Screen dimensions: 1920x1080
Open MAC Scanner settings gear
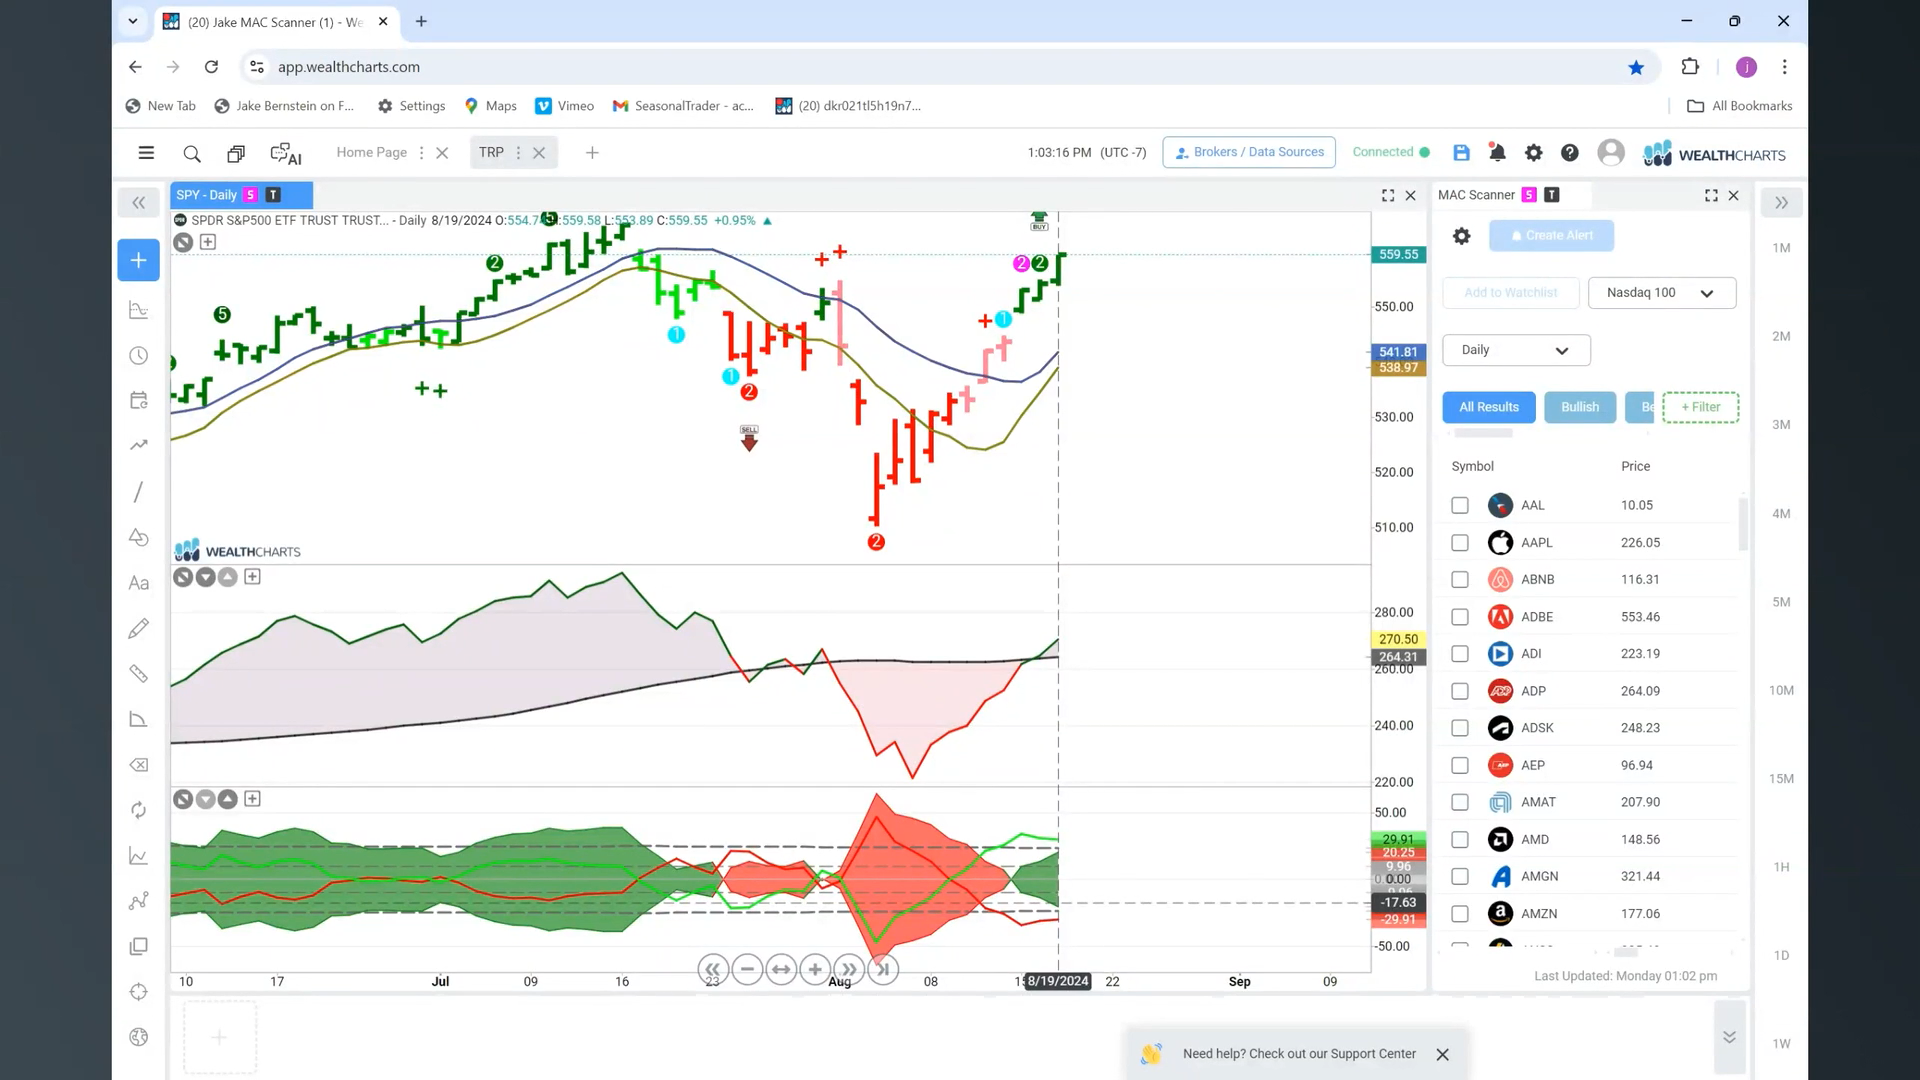1461,236
